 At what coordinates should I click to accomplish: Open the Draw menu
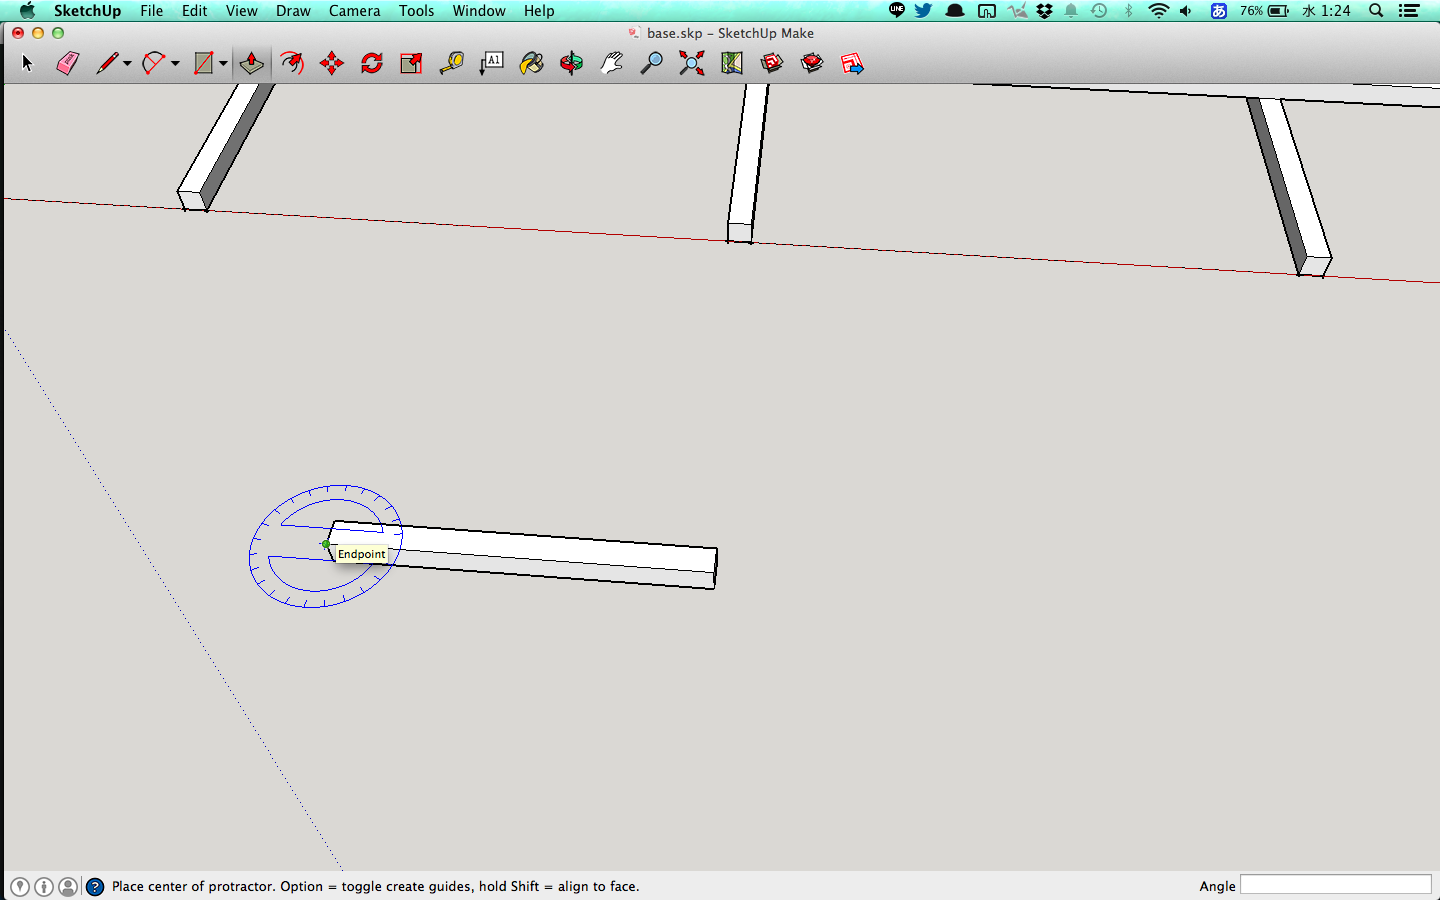coord(293,11)
